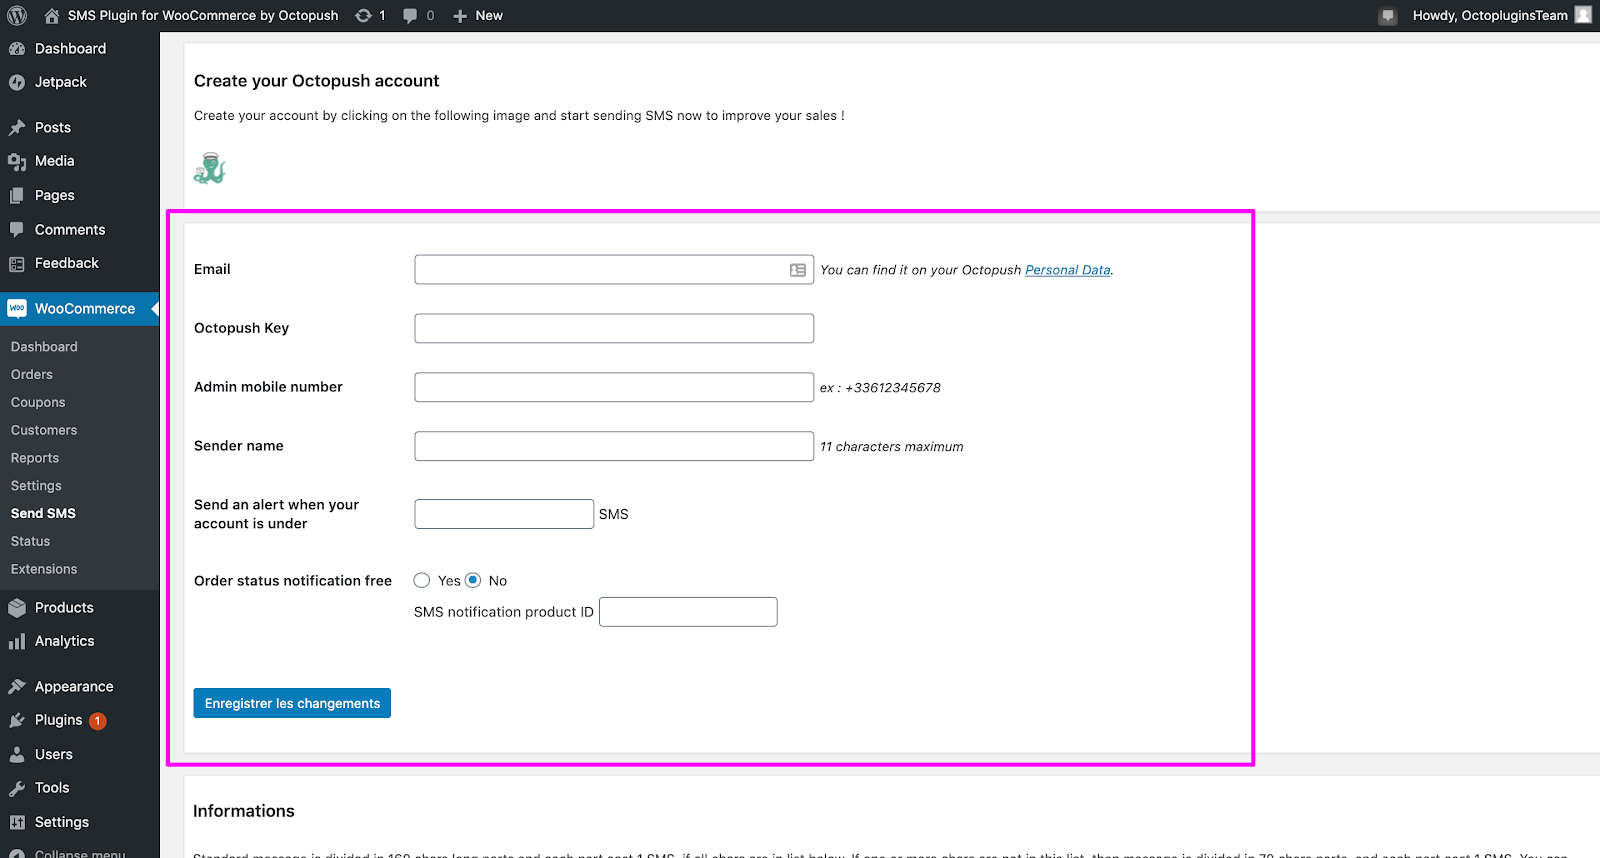Click the '11 characters maximum' hint
This screenshot has height=858, width=1600.
(x=892, y=447)
